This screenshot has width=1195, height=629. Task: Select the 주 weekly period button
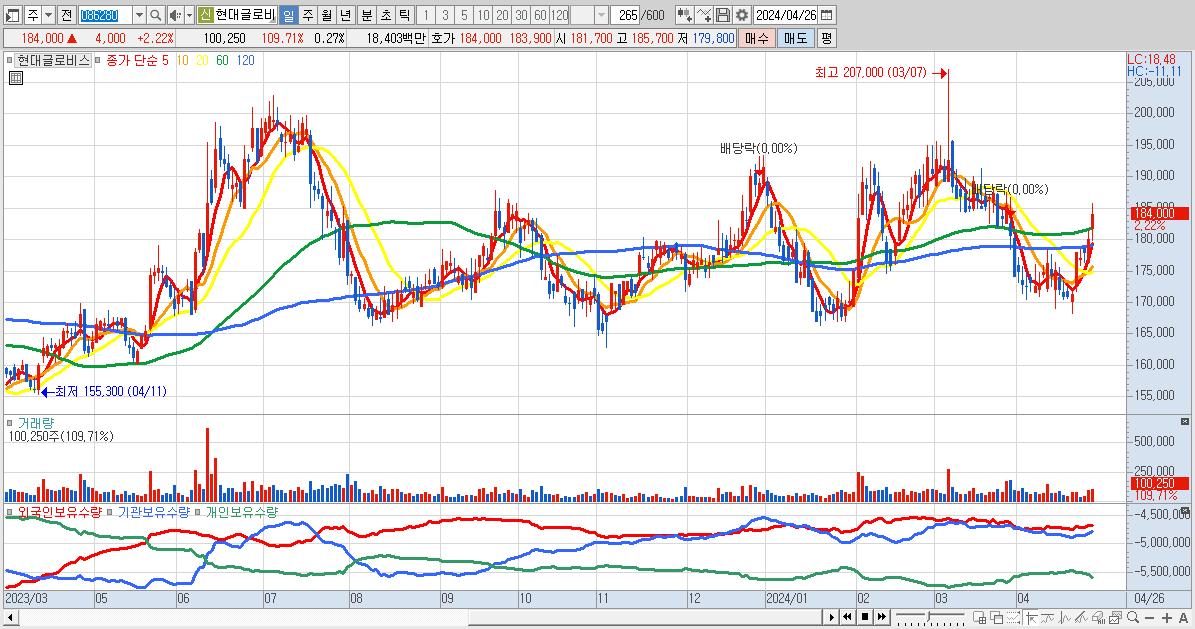pyautogui.click(x=308, y=15)
